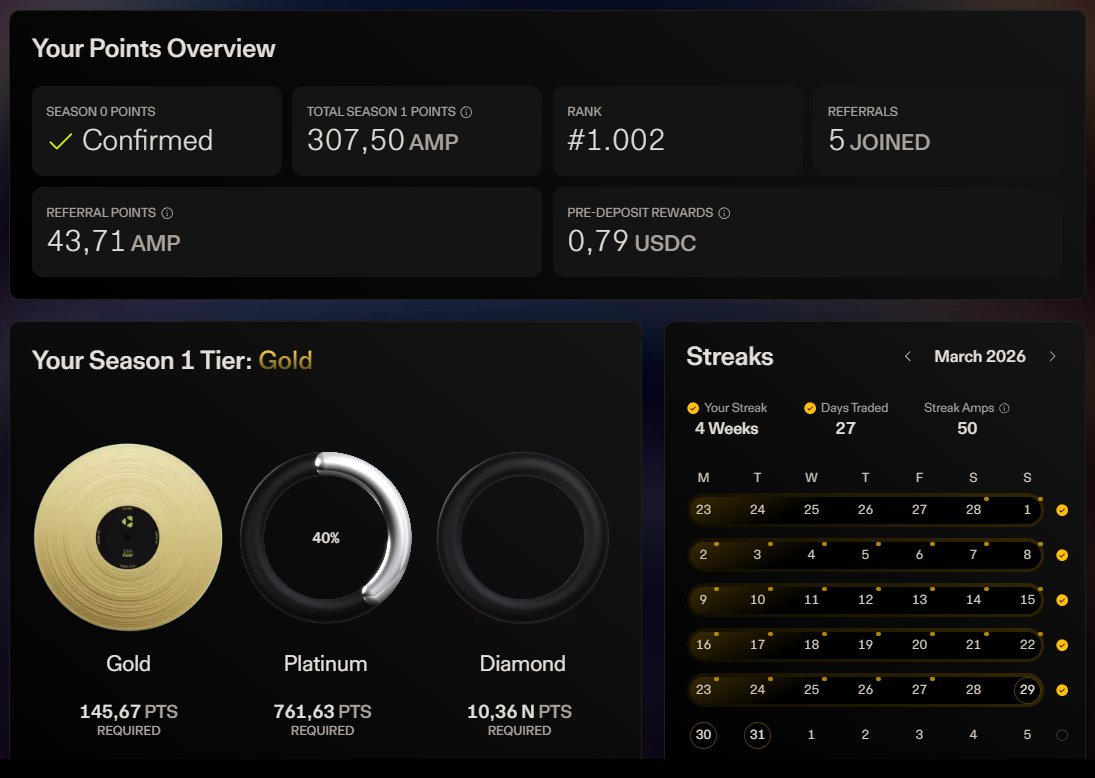This screenshot has height=778, width=1095.
Task: Click the info icon beside Referral Points
Action: tap(167, 213)
